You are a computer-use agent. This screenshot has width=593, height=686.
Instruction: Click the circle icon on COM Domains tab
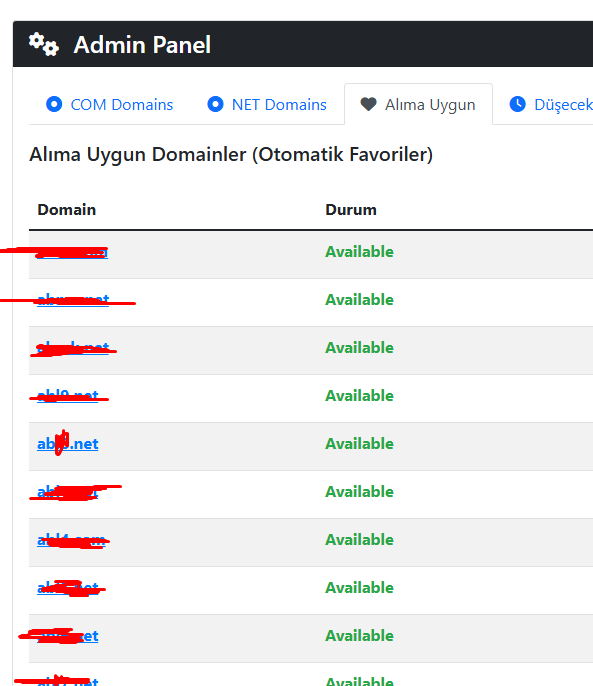54,104
